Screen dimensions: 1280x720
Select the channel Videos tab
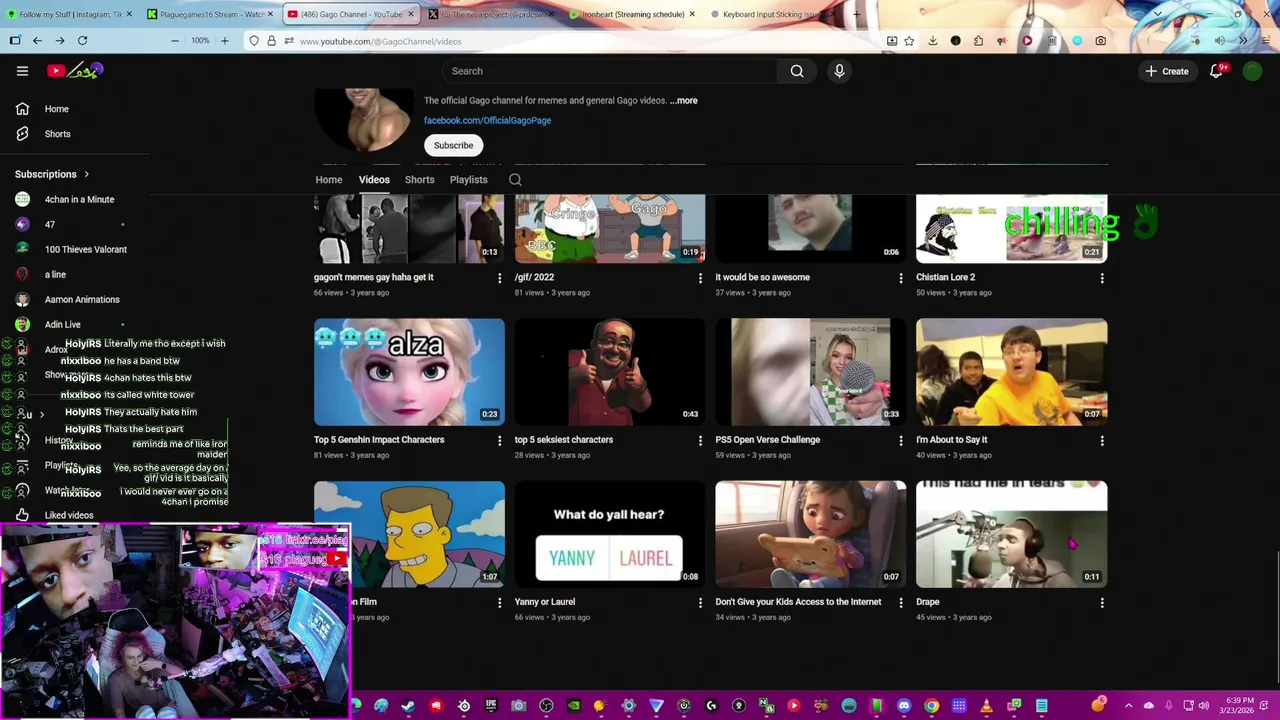click(x=374, y=180)
